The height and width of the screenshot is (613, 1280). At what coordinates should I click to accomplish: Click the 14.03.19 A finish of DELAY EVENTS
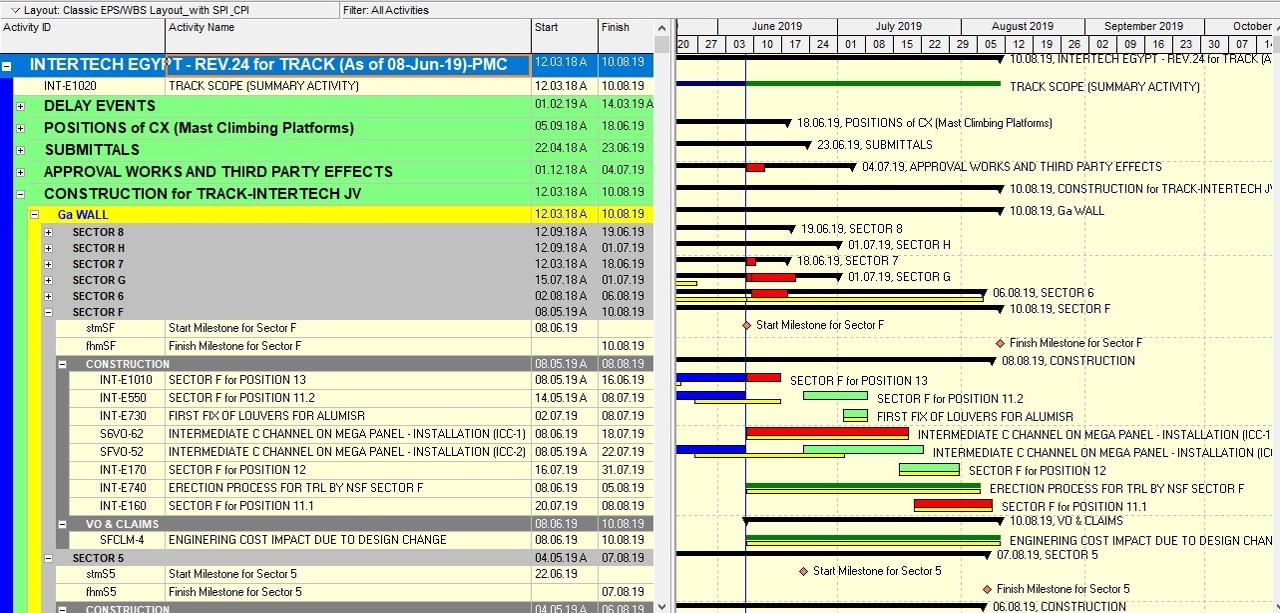pyautogui.click(x=626, y=106)
